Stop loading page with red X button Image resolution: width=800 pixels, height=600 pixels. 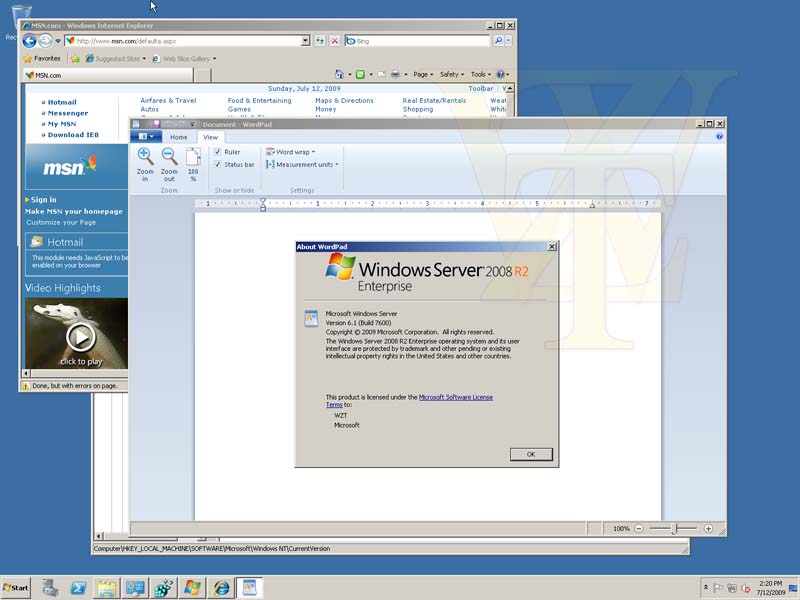[x=335, y=41]
